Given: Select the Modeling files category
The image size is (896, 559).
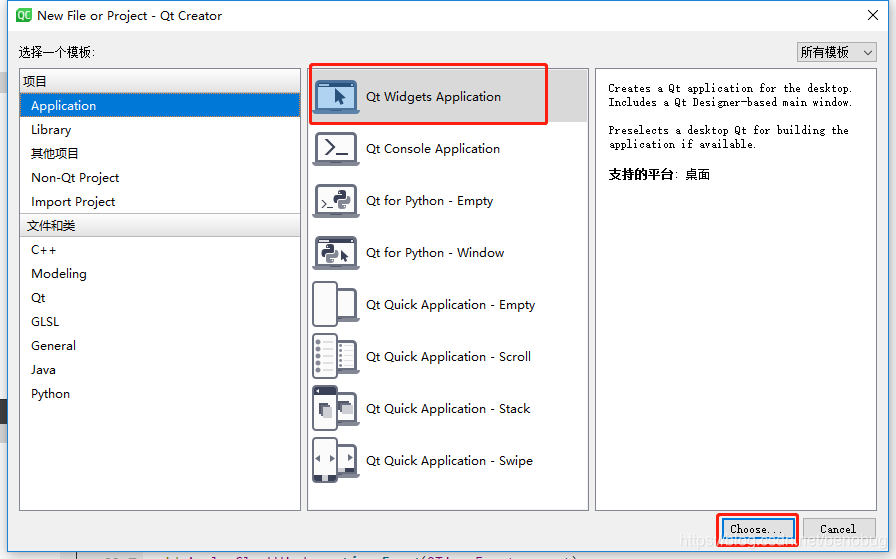Looking at the screenshot, I should click(x=160, y=274).
